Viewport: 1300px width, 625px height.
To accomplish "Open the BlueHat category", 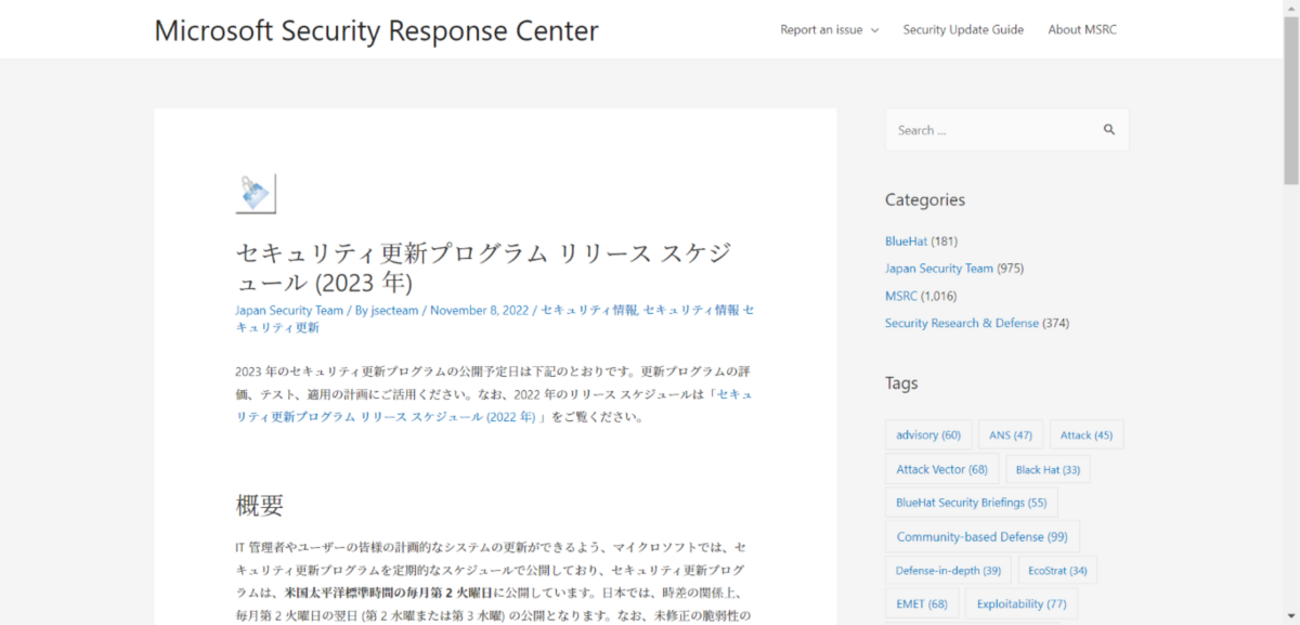I will pyautogui.click(x=906, y=241).
